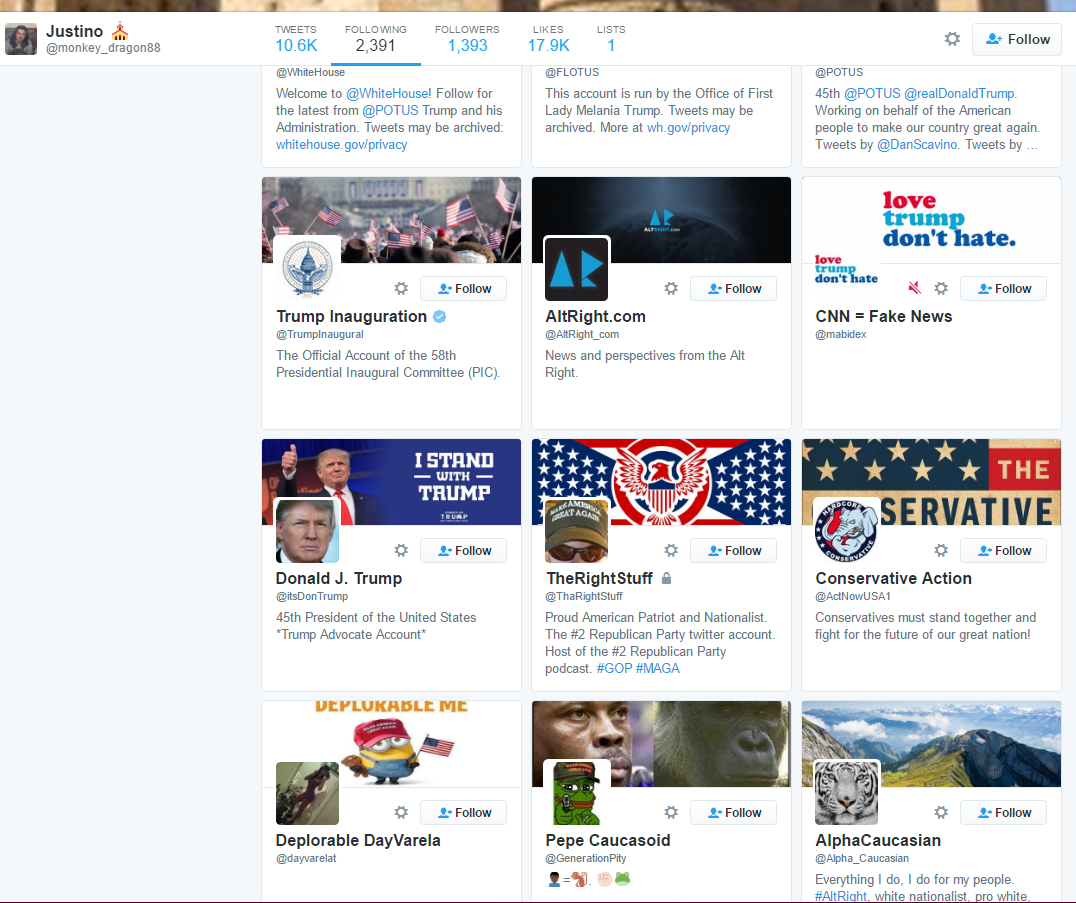Click AltRight.com logo avatar
1076x903 pixels.
point(576,269)
